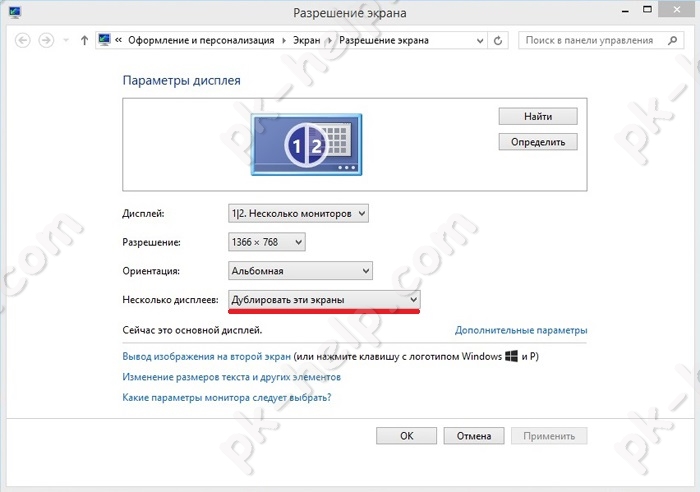Click the control panel icon in address bar
700x492 pixels.
(104, 40)
